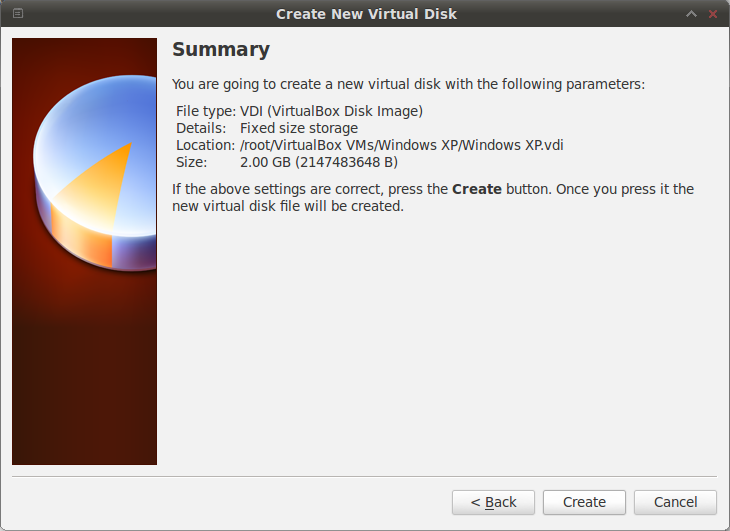Click the "Size:" label

click(x=191, y=161)
